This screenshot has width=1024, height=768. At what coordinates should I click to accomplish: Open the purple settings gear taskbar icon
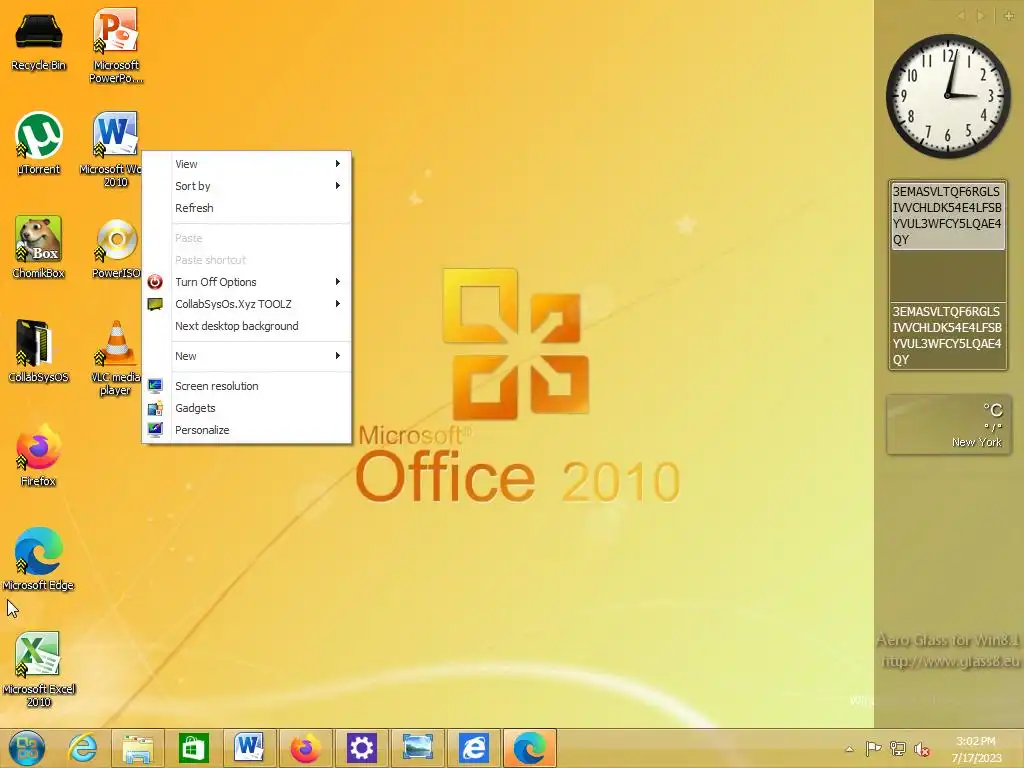(x=361, y=748)
